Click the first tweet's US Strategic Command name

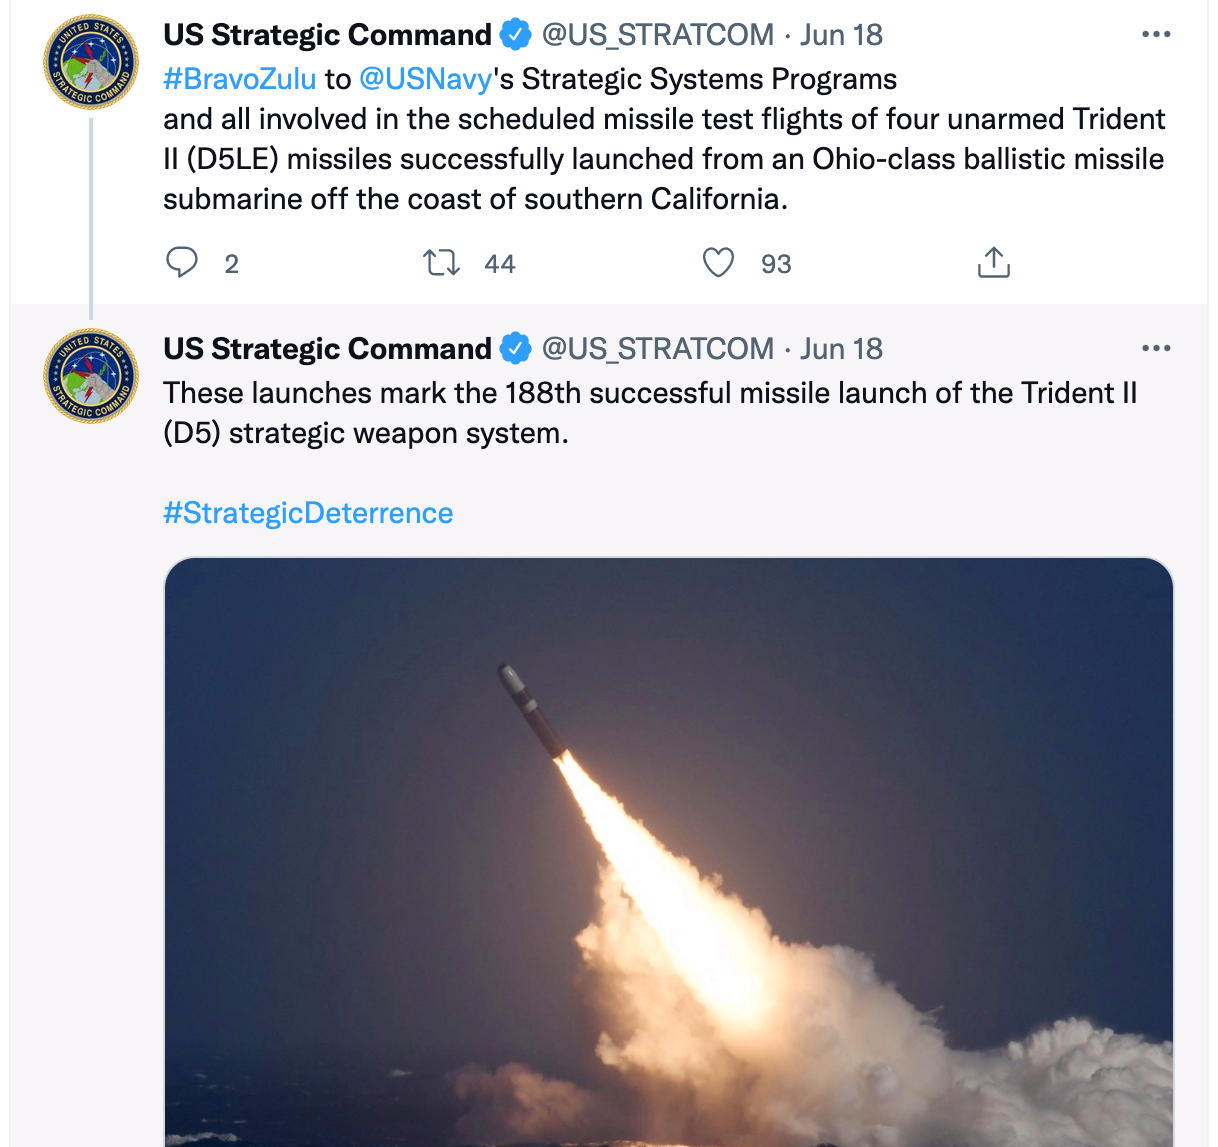(327, 35)
